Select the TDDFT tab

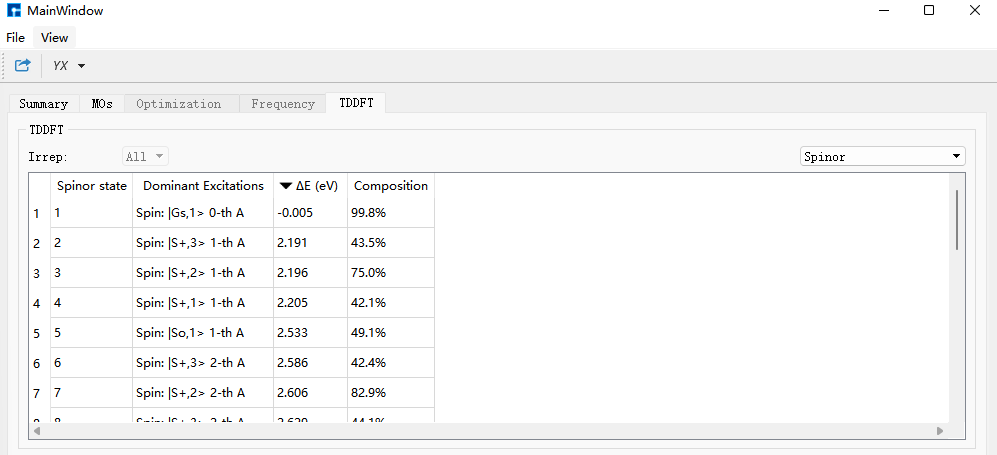(x=356, y=103)
